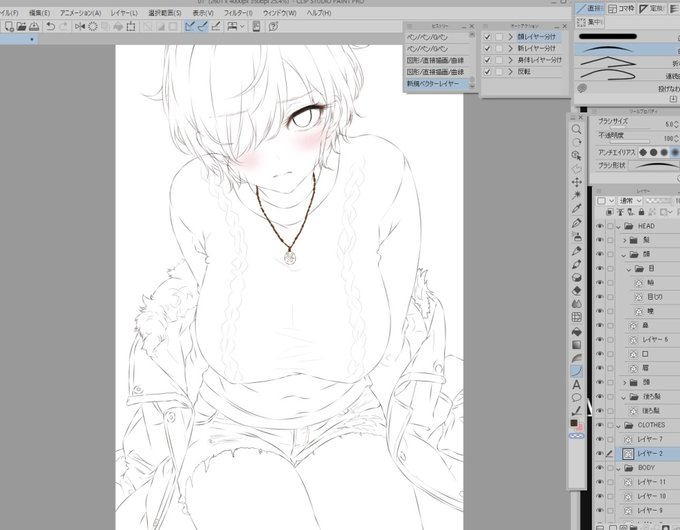Hide the HEAD folder layer

pos(600,226)
